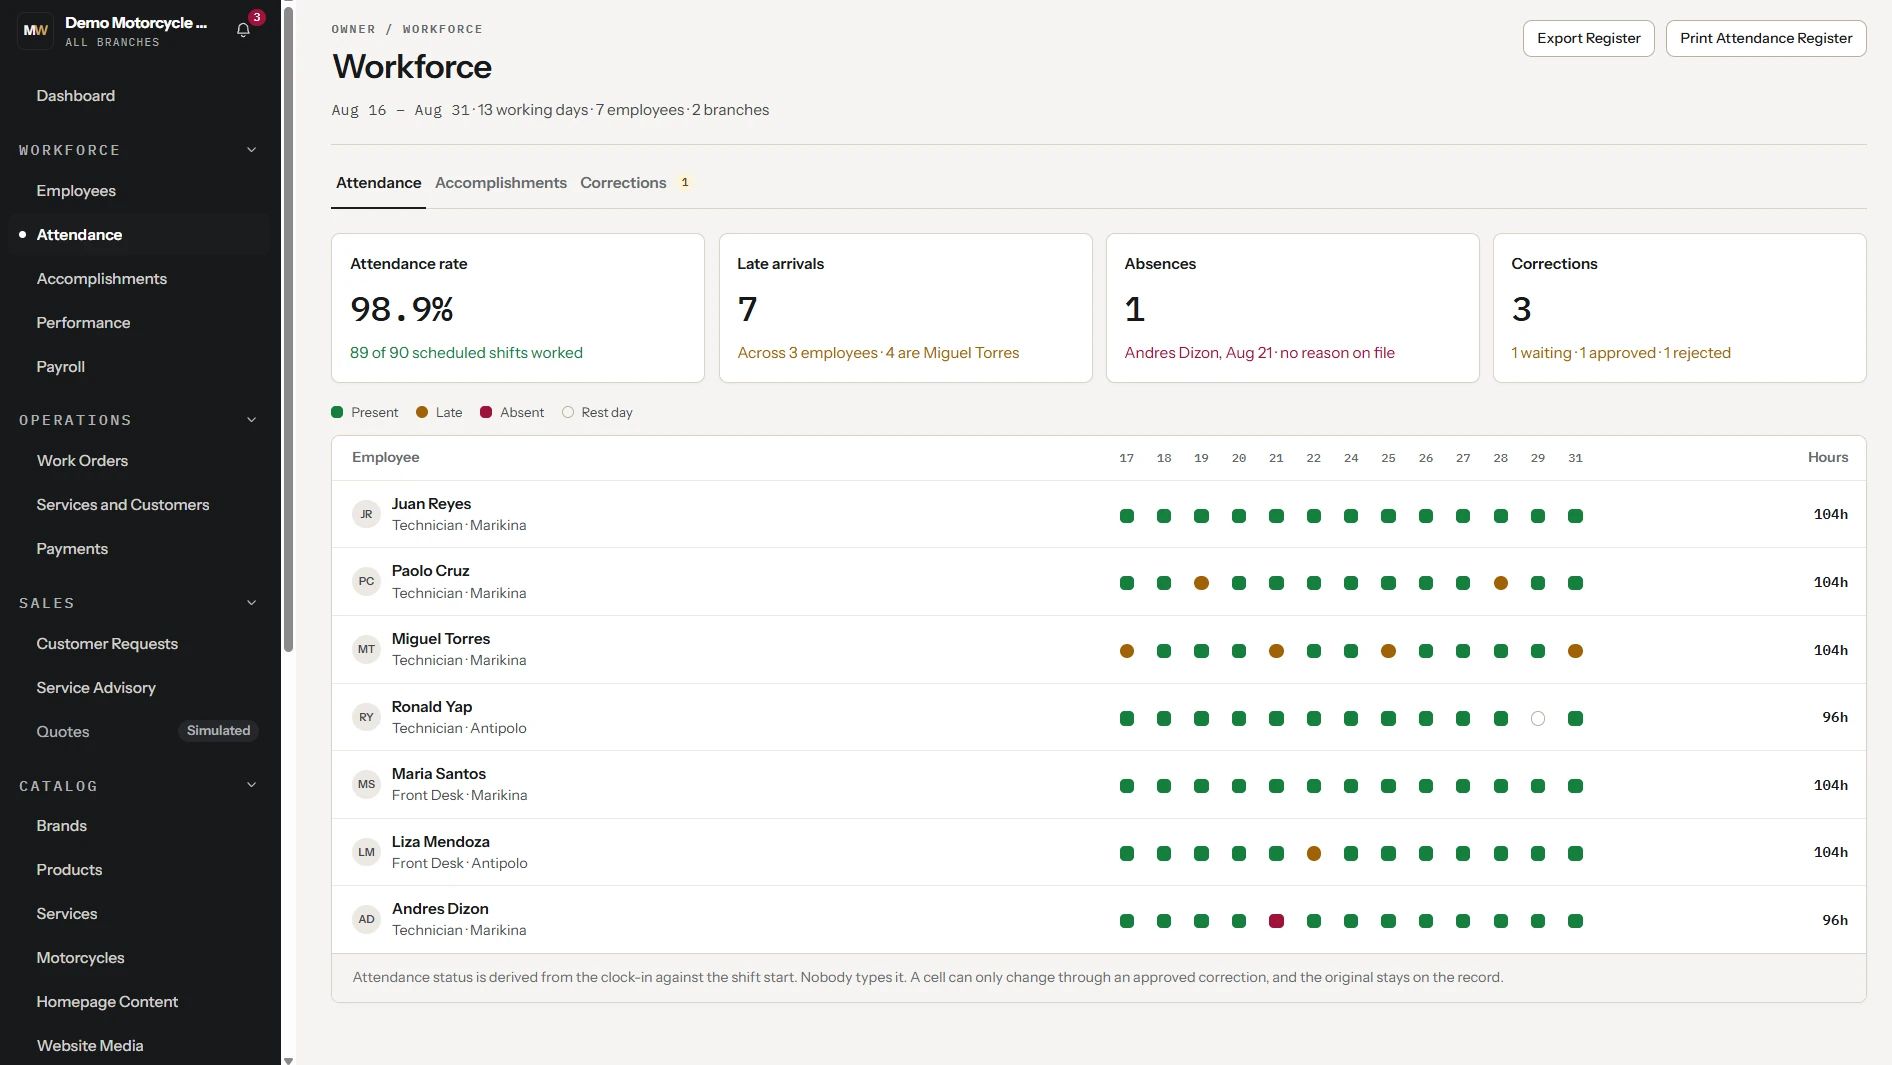
Task: Select the Attendance tab
Action: [x=378, y=183]
